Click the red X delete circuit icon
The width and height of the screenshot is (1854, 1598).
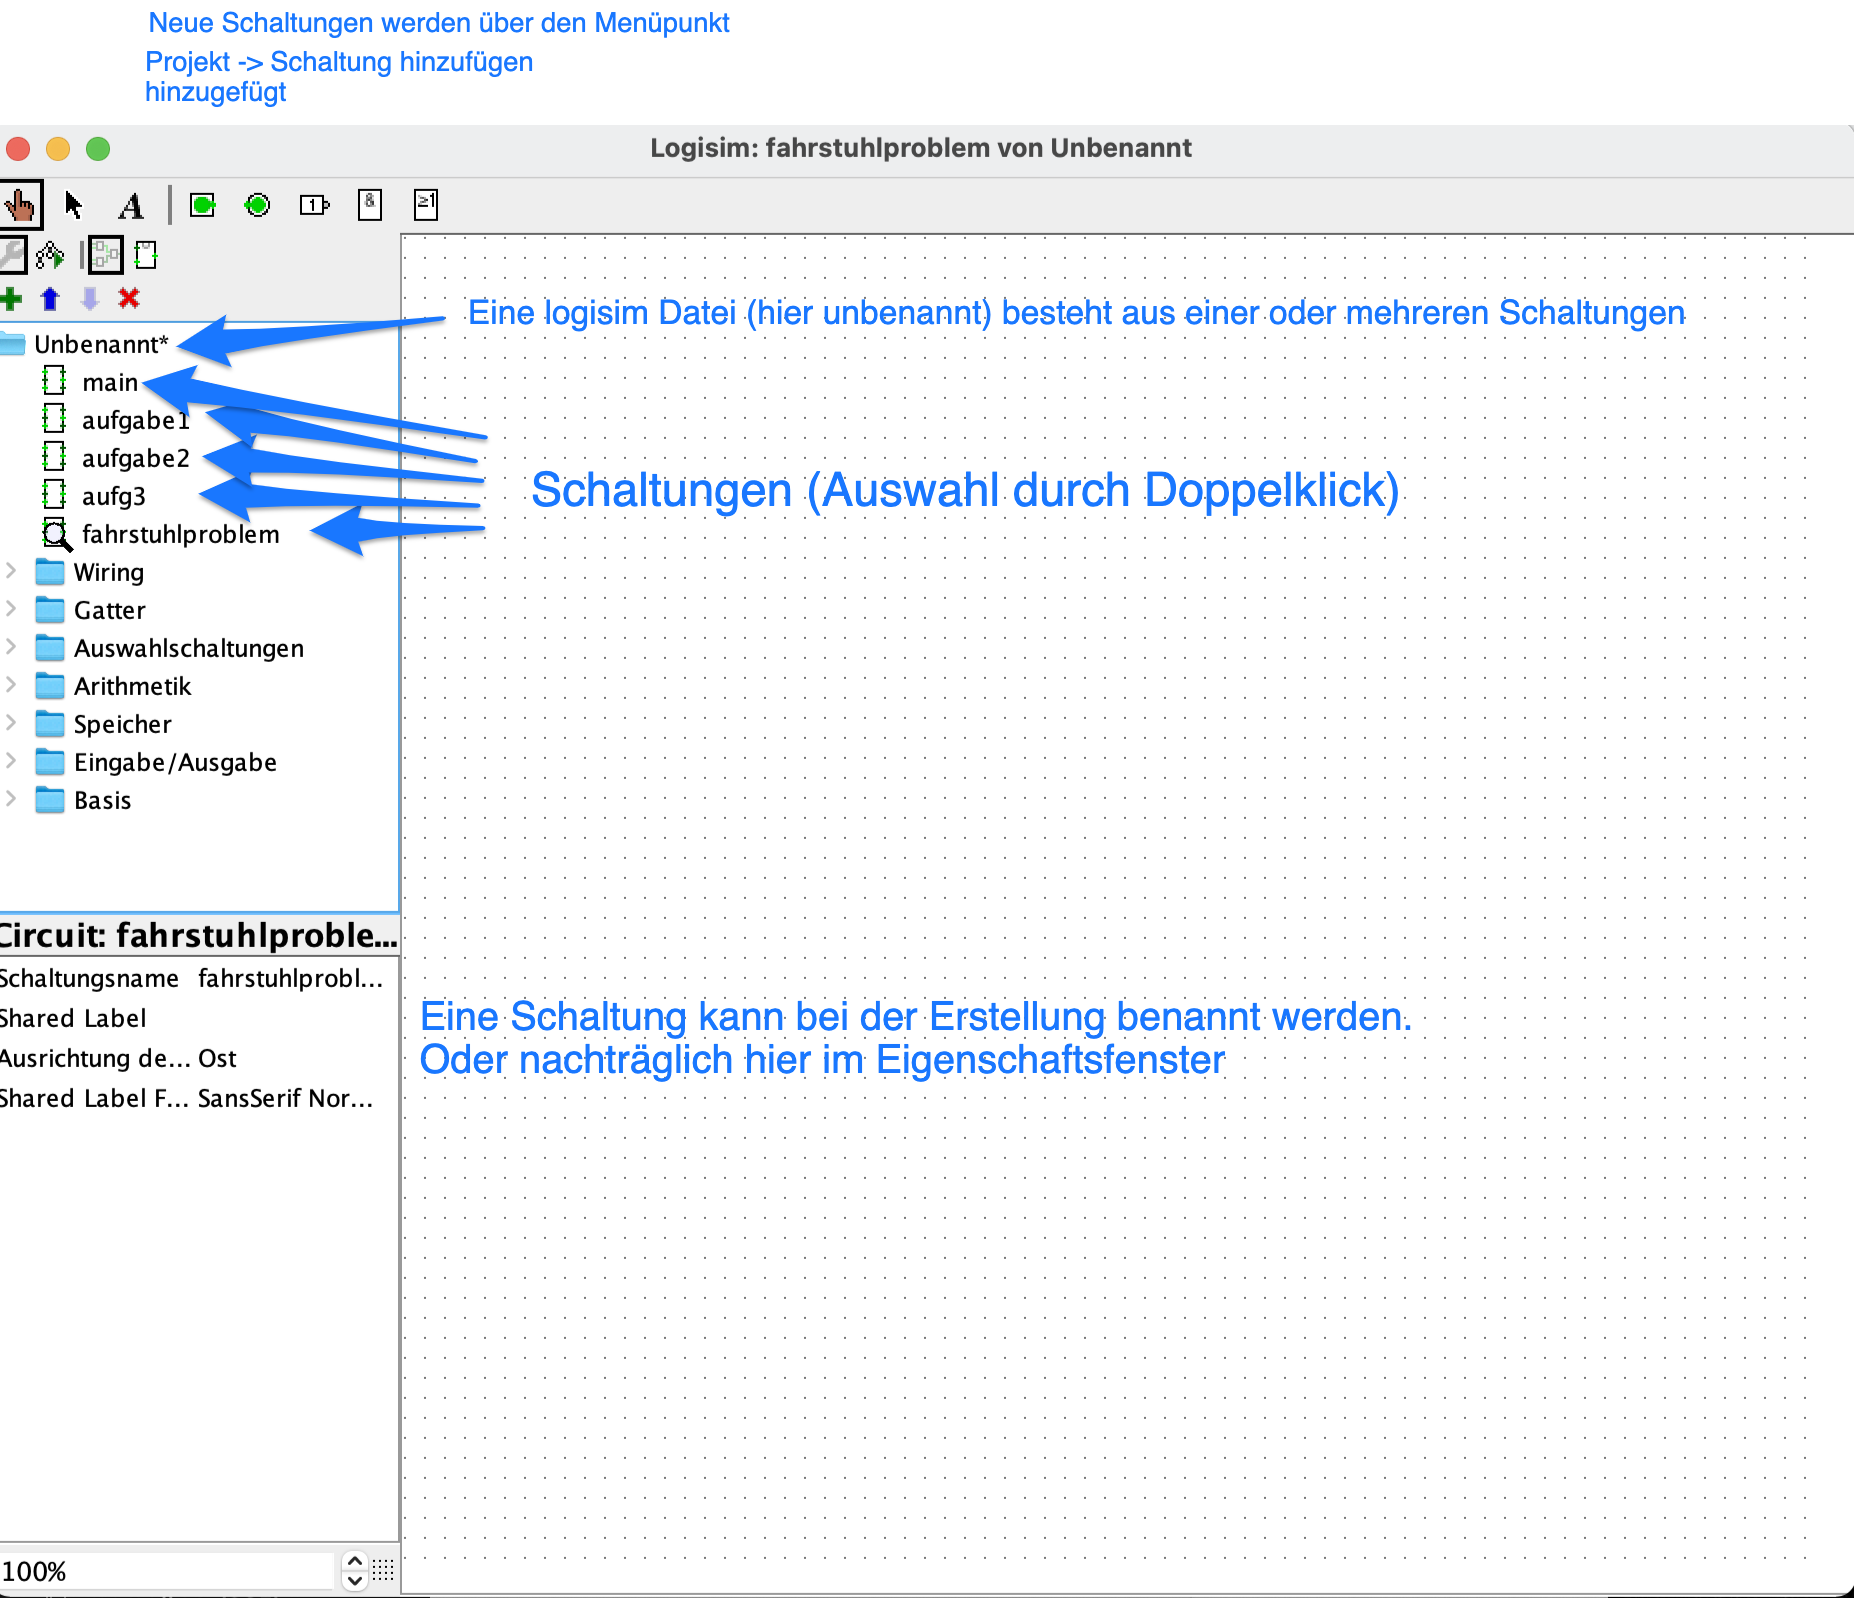click(x=128, y=299)
